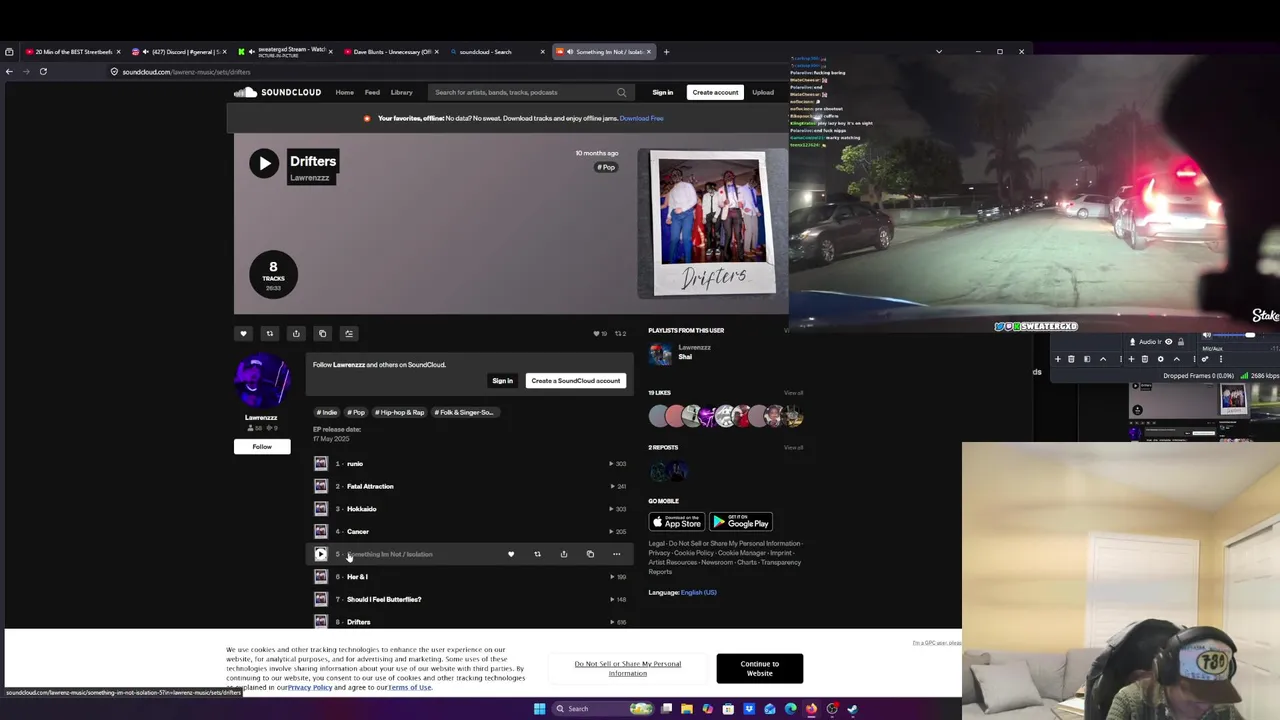
Task: Switch to the Dave Blunts - Unnecessary tab
Action: [391, 52]
